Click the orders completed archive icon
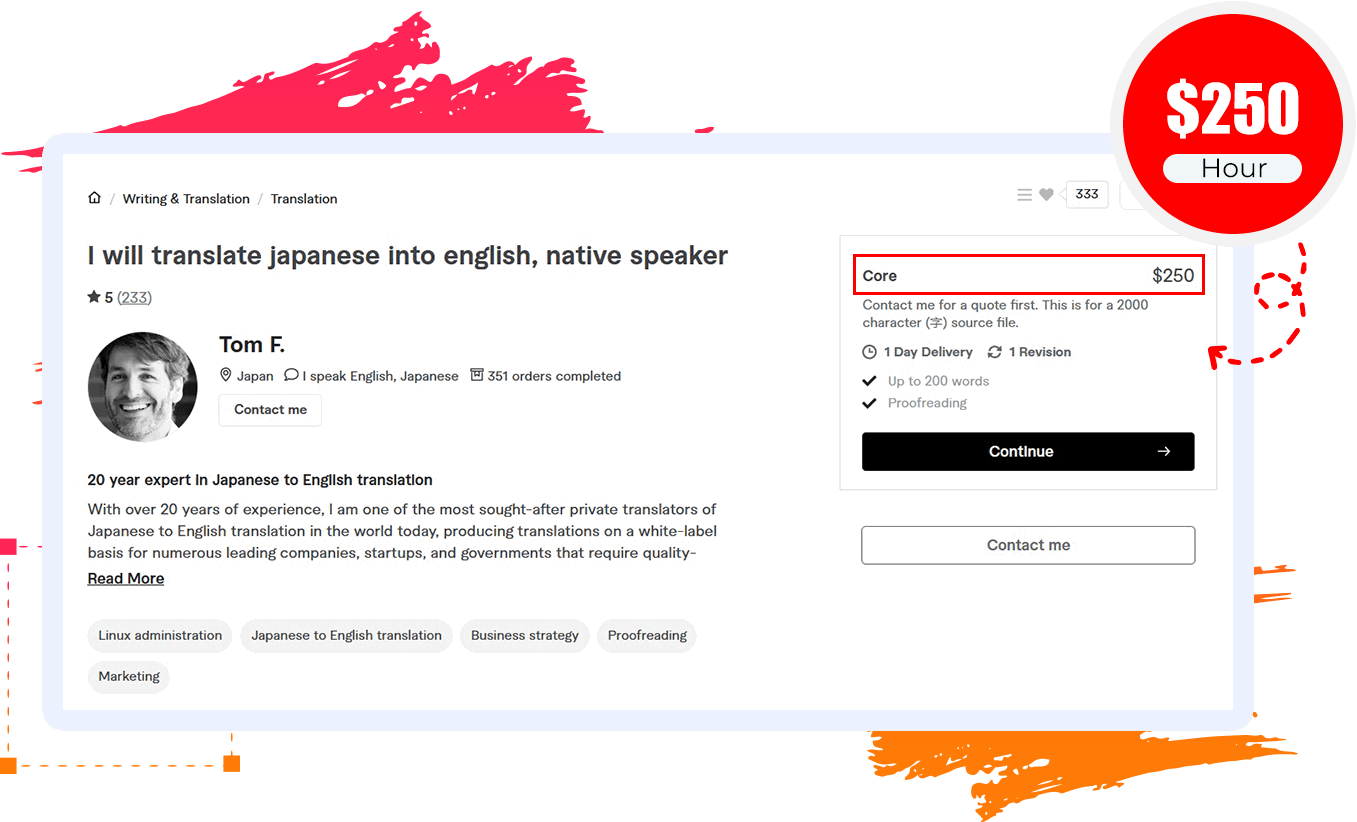The width and height of the screenshot is (1357, 822). (477, 376)
